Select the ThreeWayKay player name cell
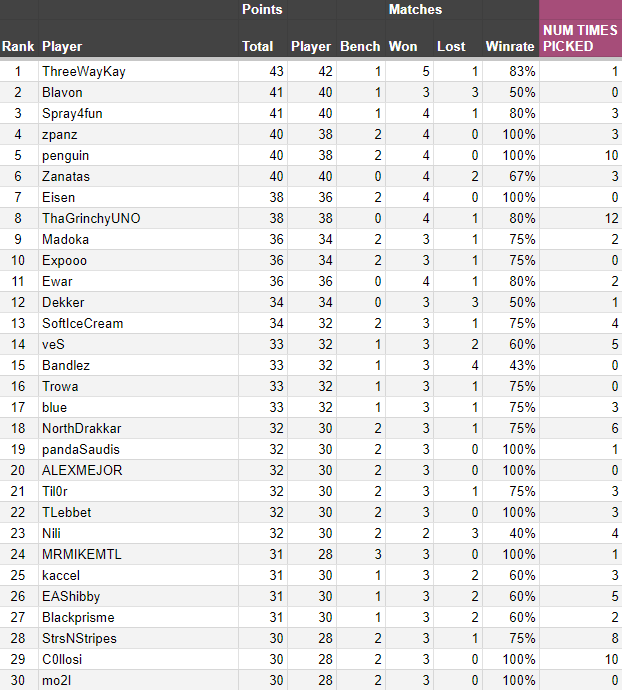Viewport: 622px width, 690px height. point(138,71)
